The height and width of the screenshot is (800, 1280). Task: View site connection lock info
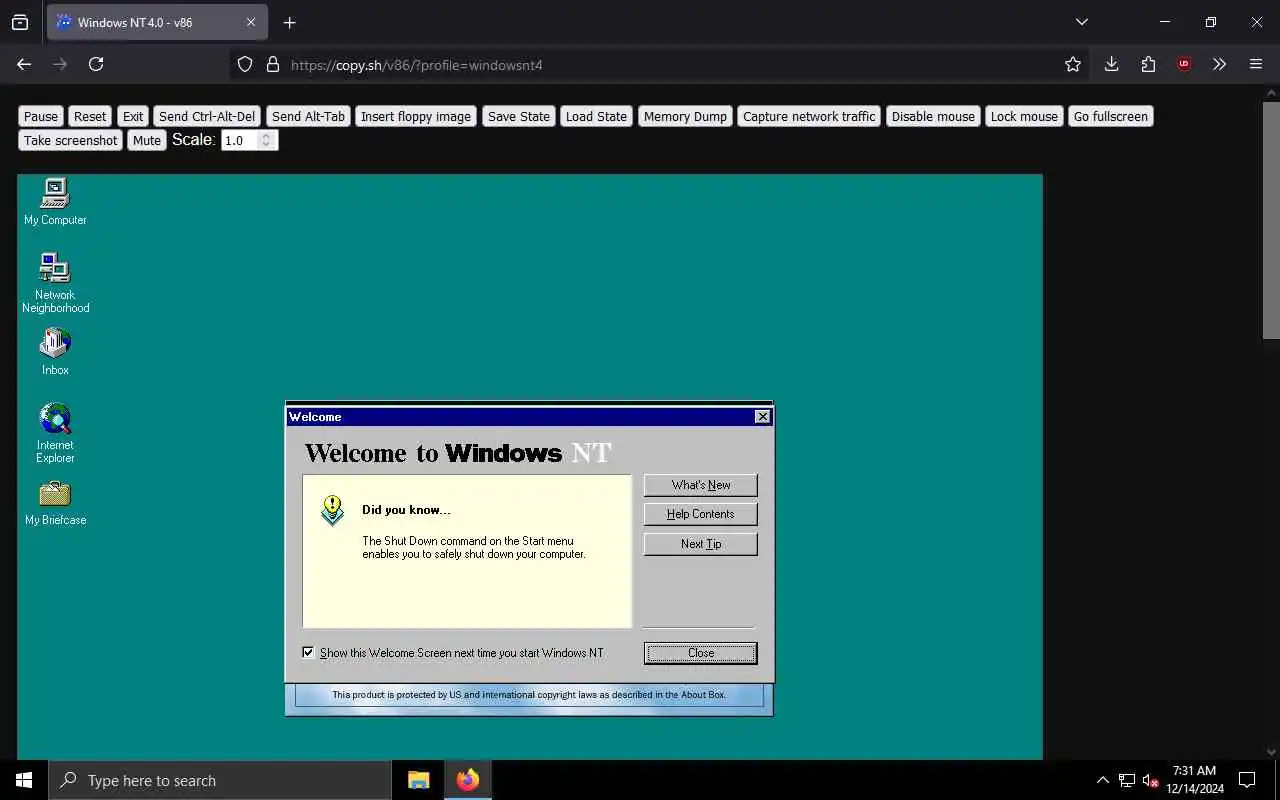coord(272,64)
